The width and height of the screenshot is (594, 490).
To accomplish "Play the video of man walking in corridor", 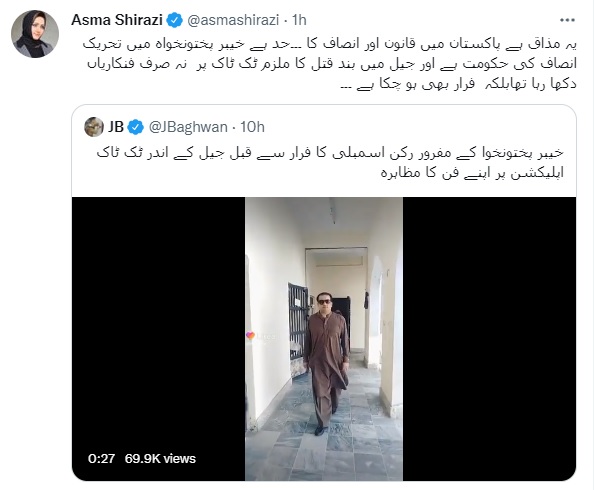I will [324, 339].
